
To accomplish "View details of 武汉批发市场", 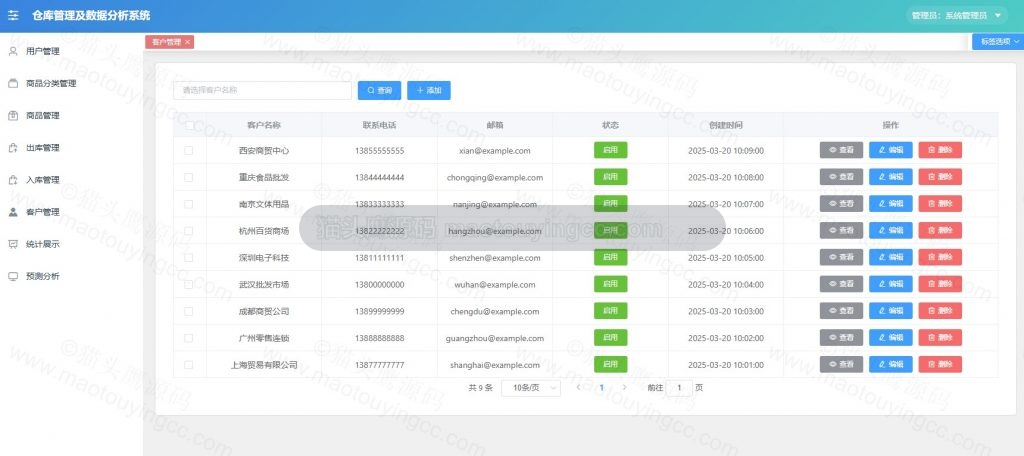I will coord(841,284).
